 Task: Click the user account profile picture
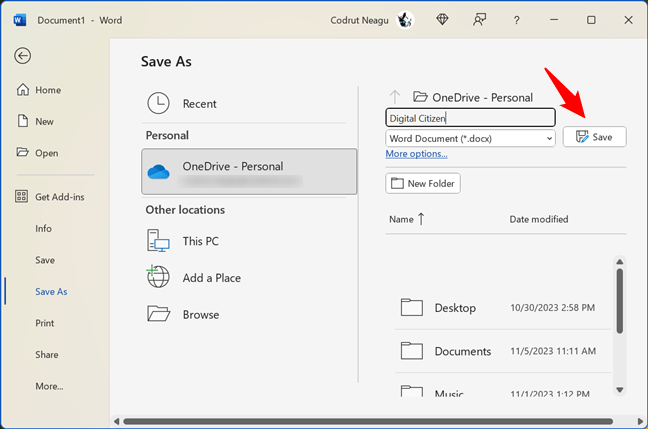(405, 20)
